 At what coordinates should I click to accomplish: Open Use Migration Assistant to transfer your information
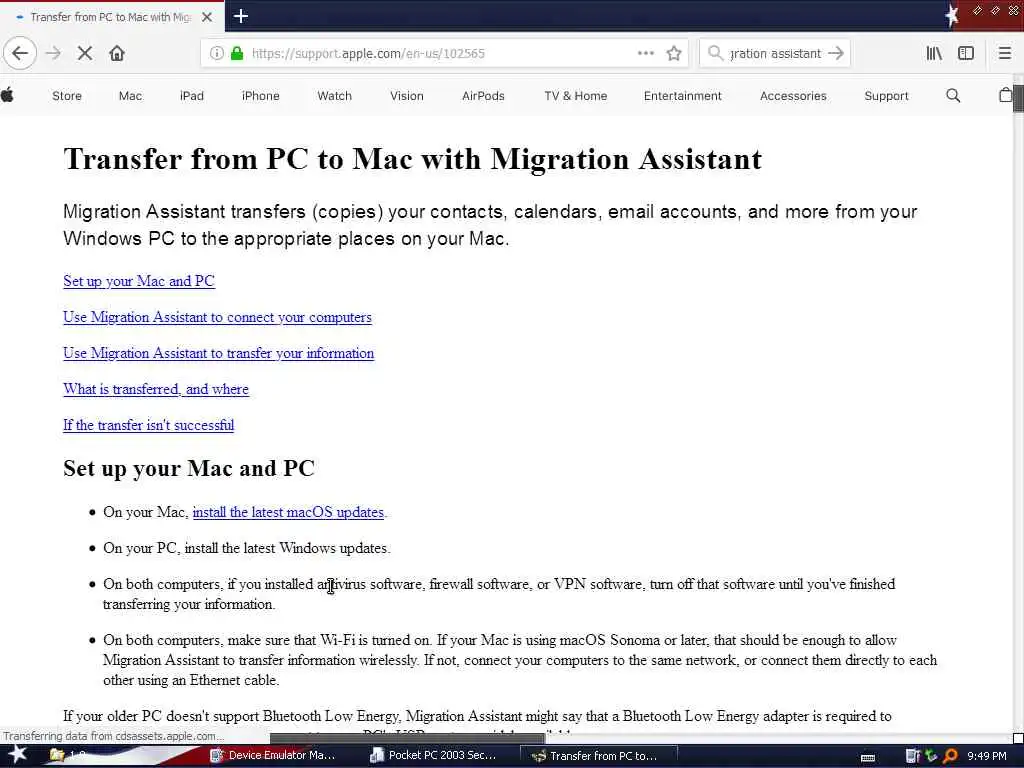(x=218, y=353)
